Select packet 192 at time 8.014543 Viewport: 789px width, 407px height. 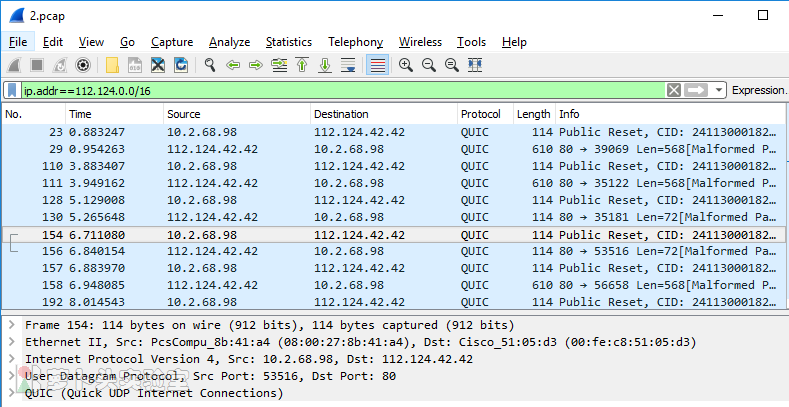[393, 302]
